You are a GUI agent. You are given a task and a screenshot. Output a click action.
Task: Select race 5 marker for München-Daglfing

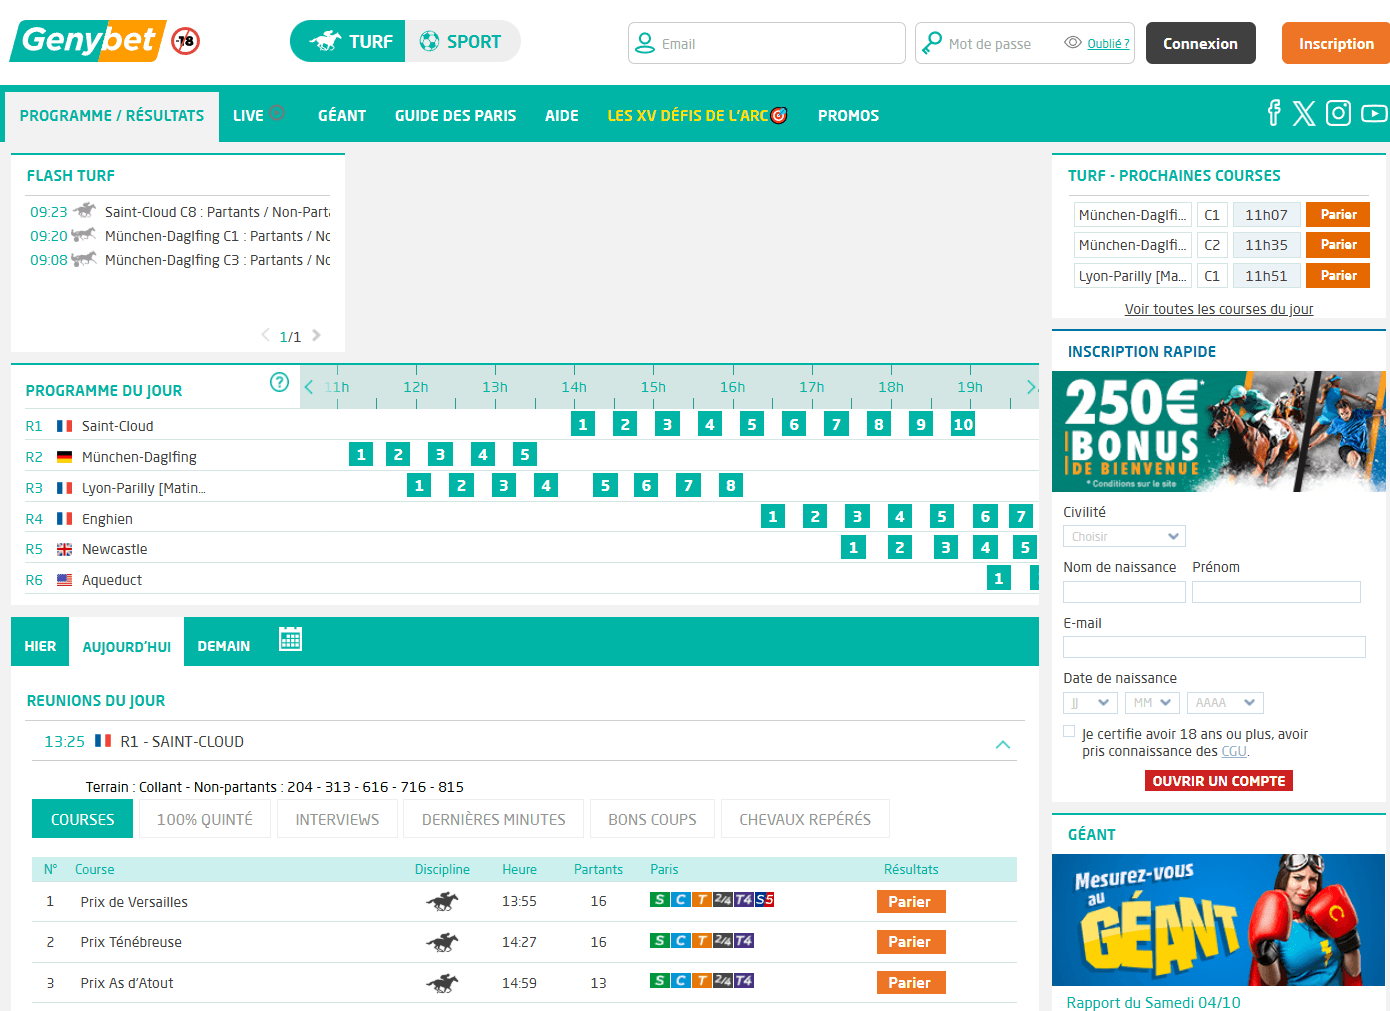click(525, 455)
